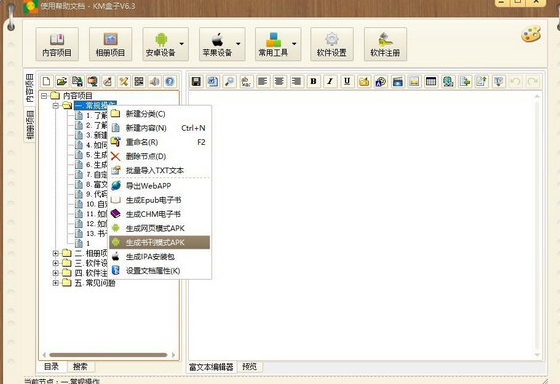Expand the 四.软件注 folder node

coord(55,273)
